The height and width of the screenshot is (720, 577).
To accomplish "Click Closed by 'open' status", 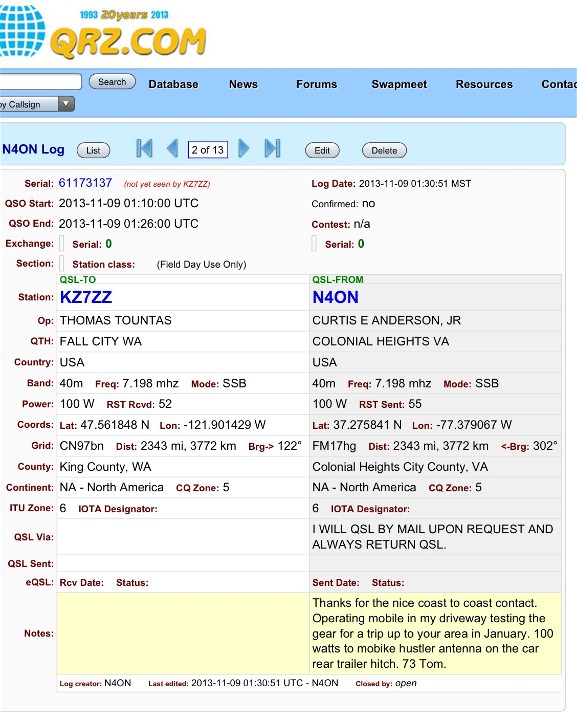I will tap(406, 683).
